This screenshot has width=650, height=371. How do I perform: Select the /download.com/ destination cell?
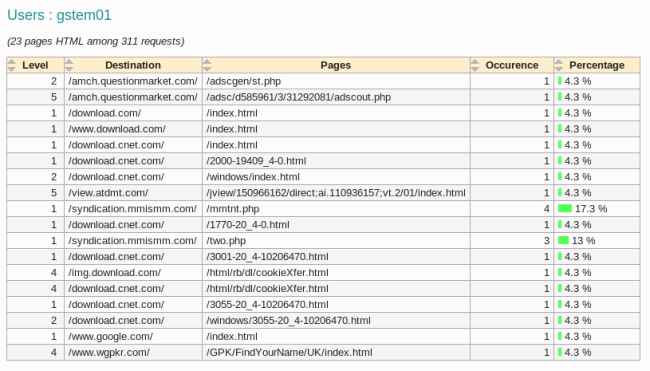point(133,113)
